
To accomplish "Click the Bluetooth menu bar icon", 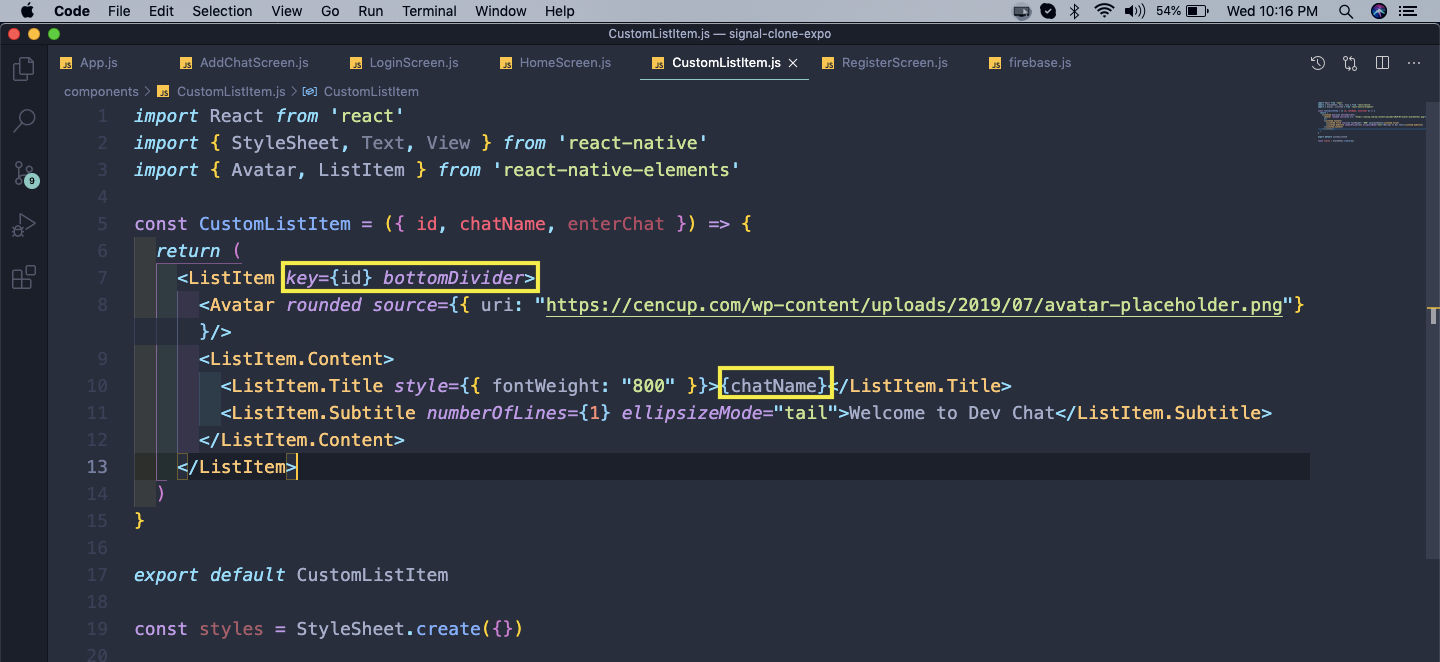I will click(x=1075, y=11).
